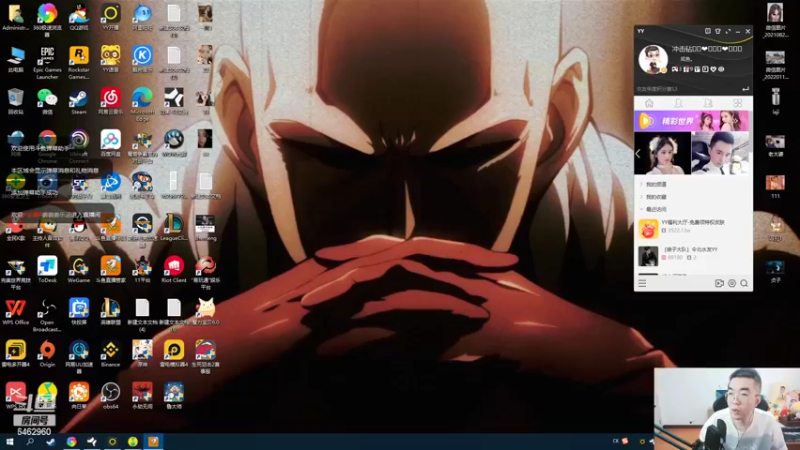The image size is (800, 450).
Task: Select the NetEase Cloud Music red icon
Action: tap(111, 101)
